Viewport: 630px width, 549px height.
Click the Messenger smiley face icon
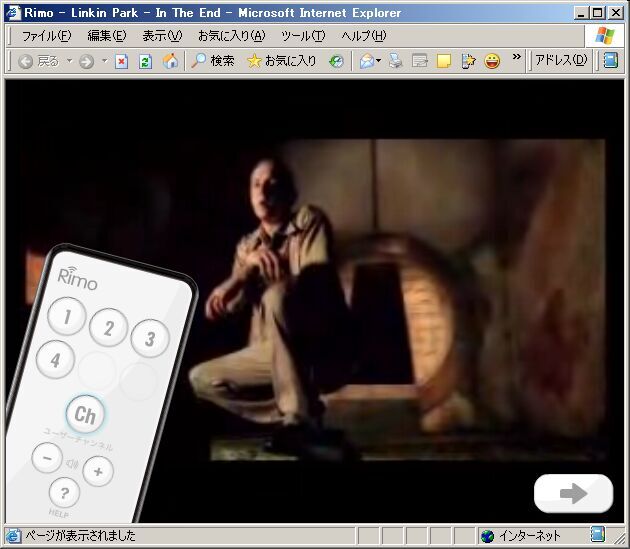coord(492,61)
